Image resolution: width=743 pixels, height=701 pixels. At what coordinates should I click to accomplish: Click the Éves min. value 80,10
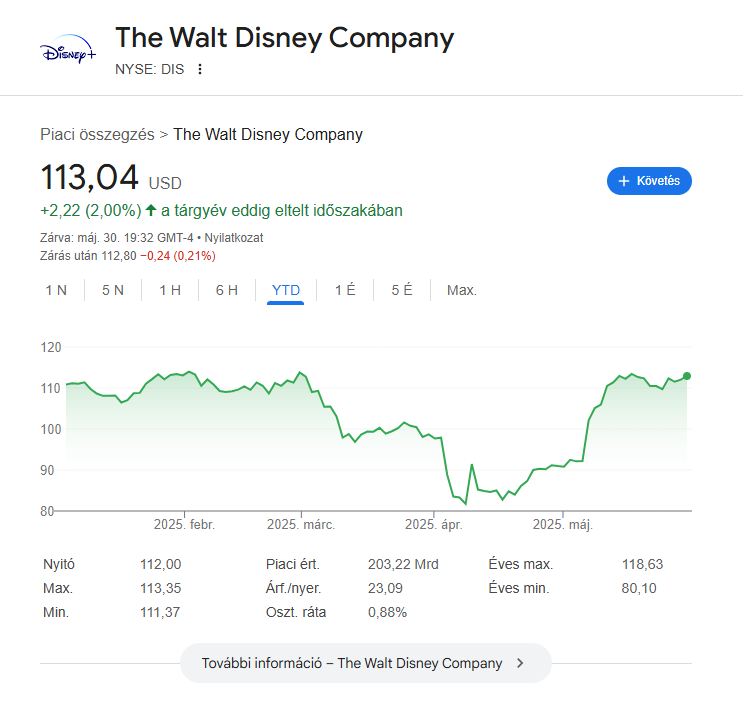(639, 588)
